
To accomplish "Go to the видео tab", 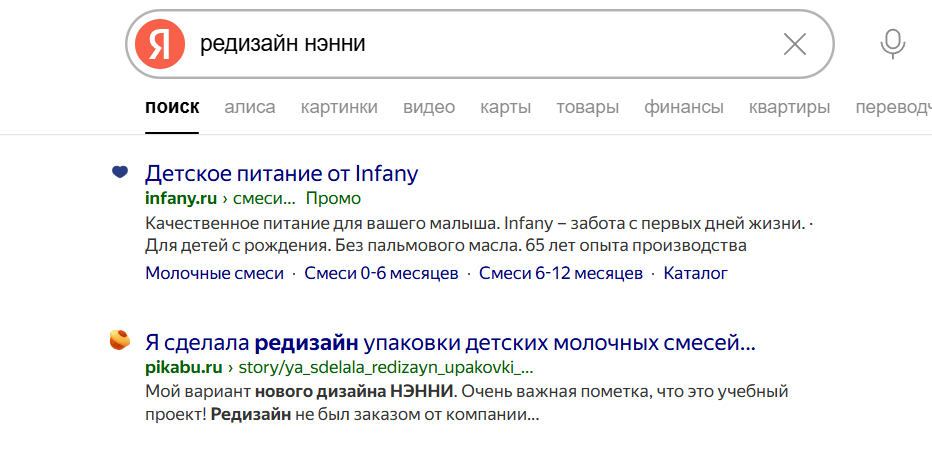I will click(x=429, y=108).
